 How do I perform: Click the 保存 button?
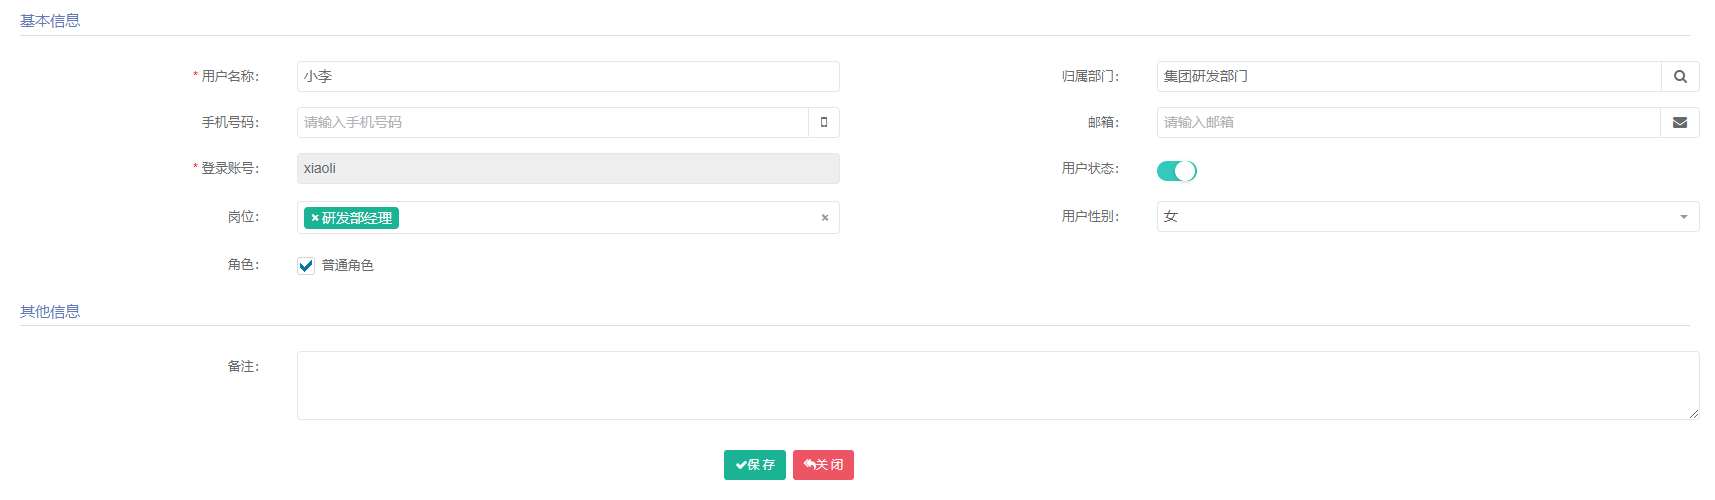pyautogui.click(x=754, y=465)
